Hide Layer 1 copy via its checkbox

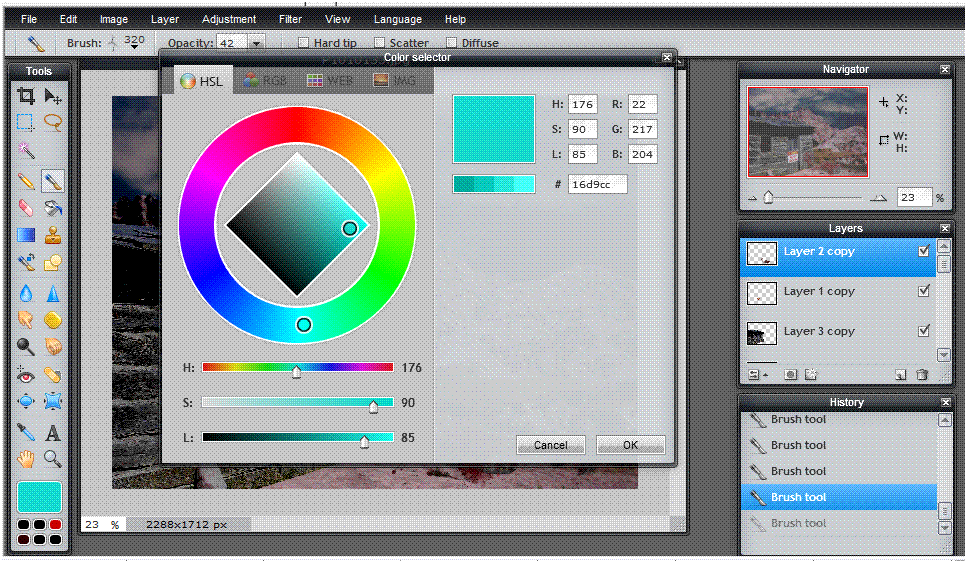[924, 291]
